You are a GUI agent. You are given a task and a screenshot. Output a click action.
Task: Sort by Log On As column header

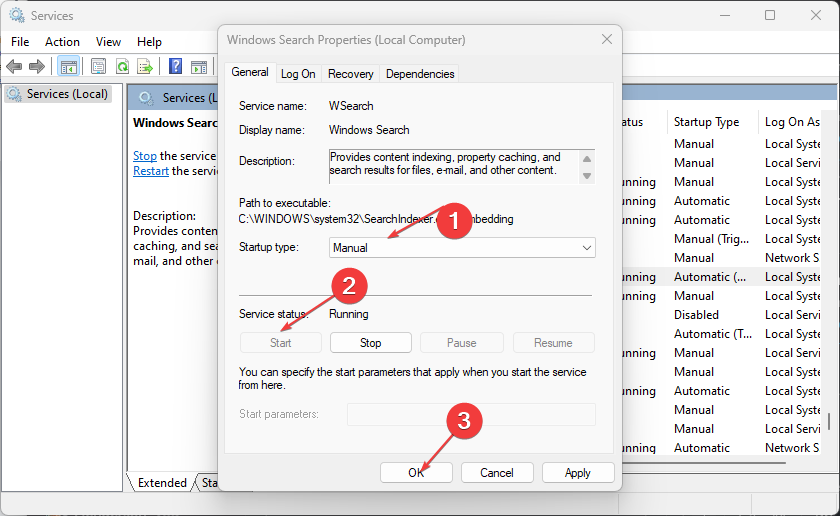tap(792, 122)
